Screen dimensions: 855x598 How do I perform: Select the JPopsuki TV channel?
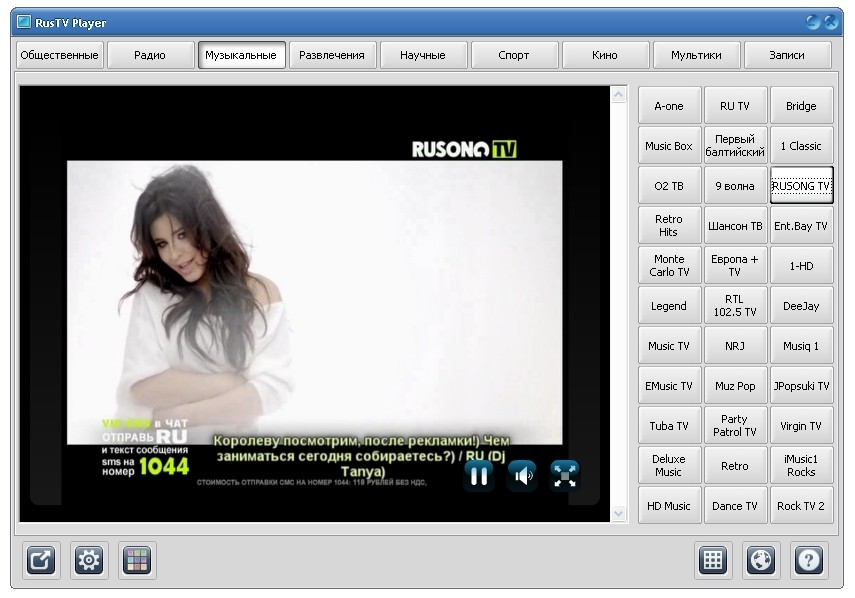click(801, 386)
